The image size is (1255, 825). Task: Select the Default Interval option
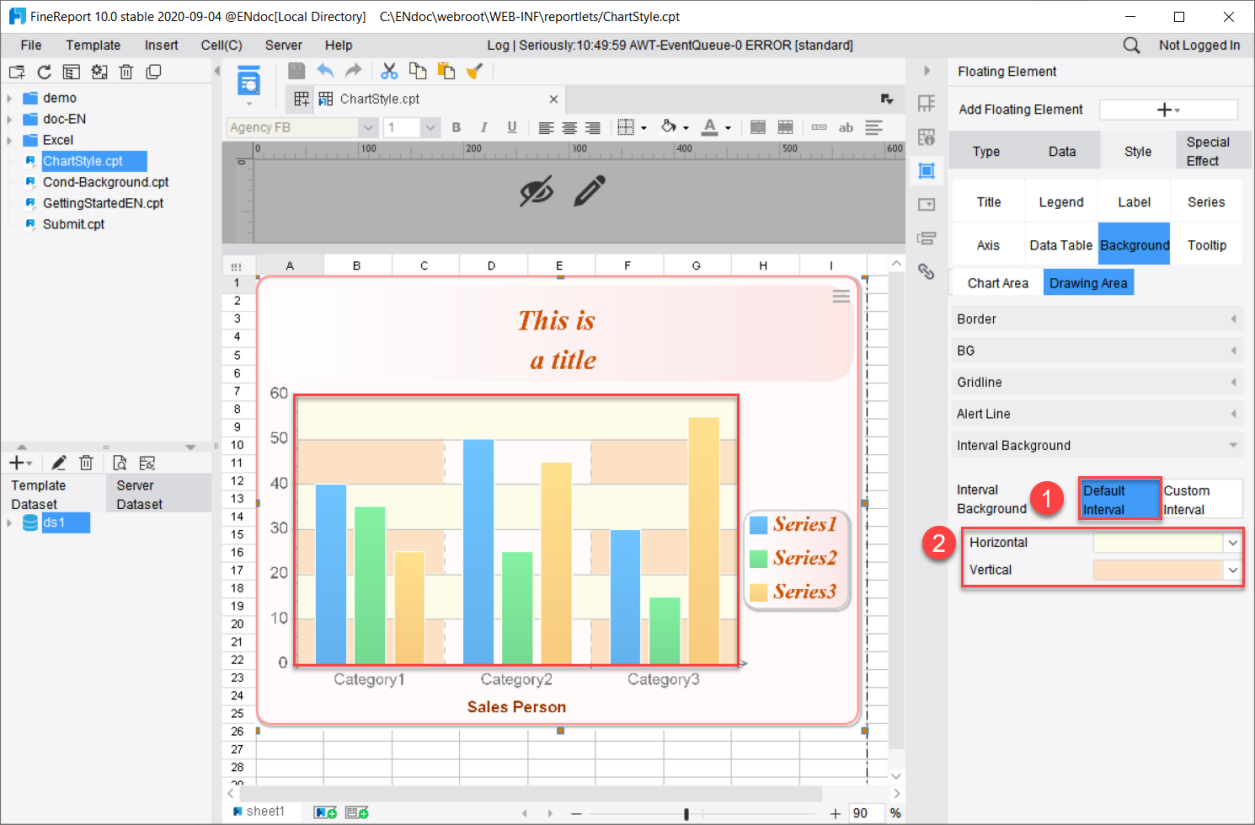(x=1119, y=498)
